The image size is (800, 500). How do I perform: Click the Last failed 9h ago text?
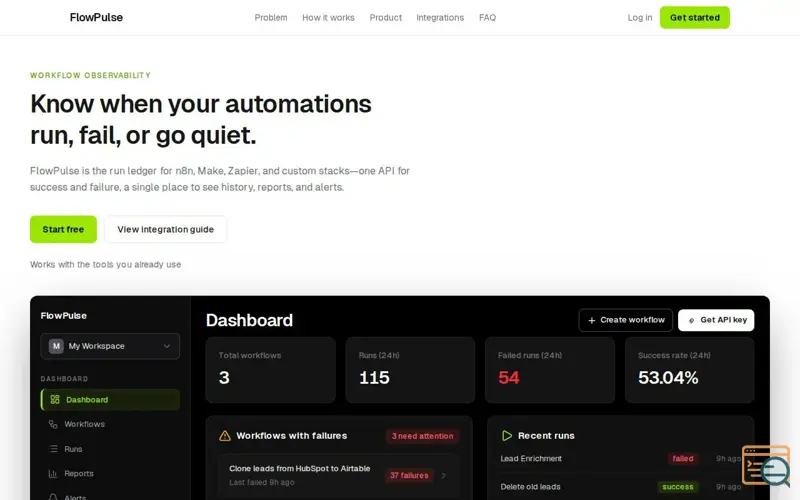click(262, 482)
